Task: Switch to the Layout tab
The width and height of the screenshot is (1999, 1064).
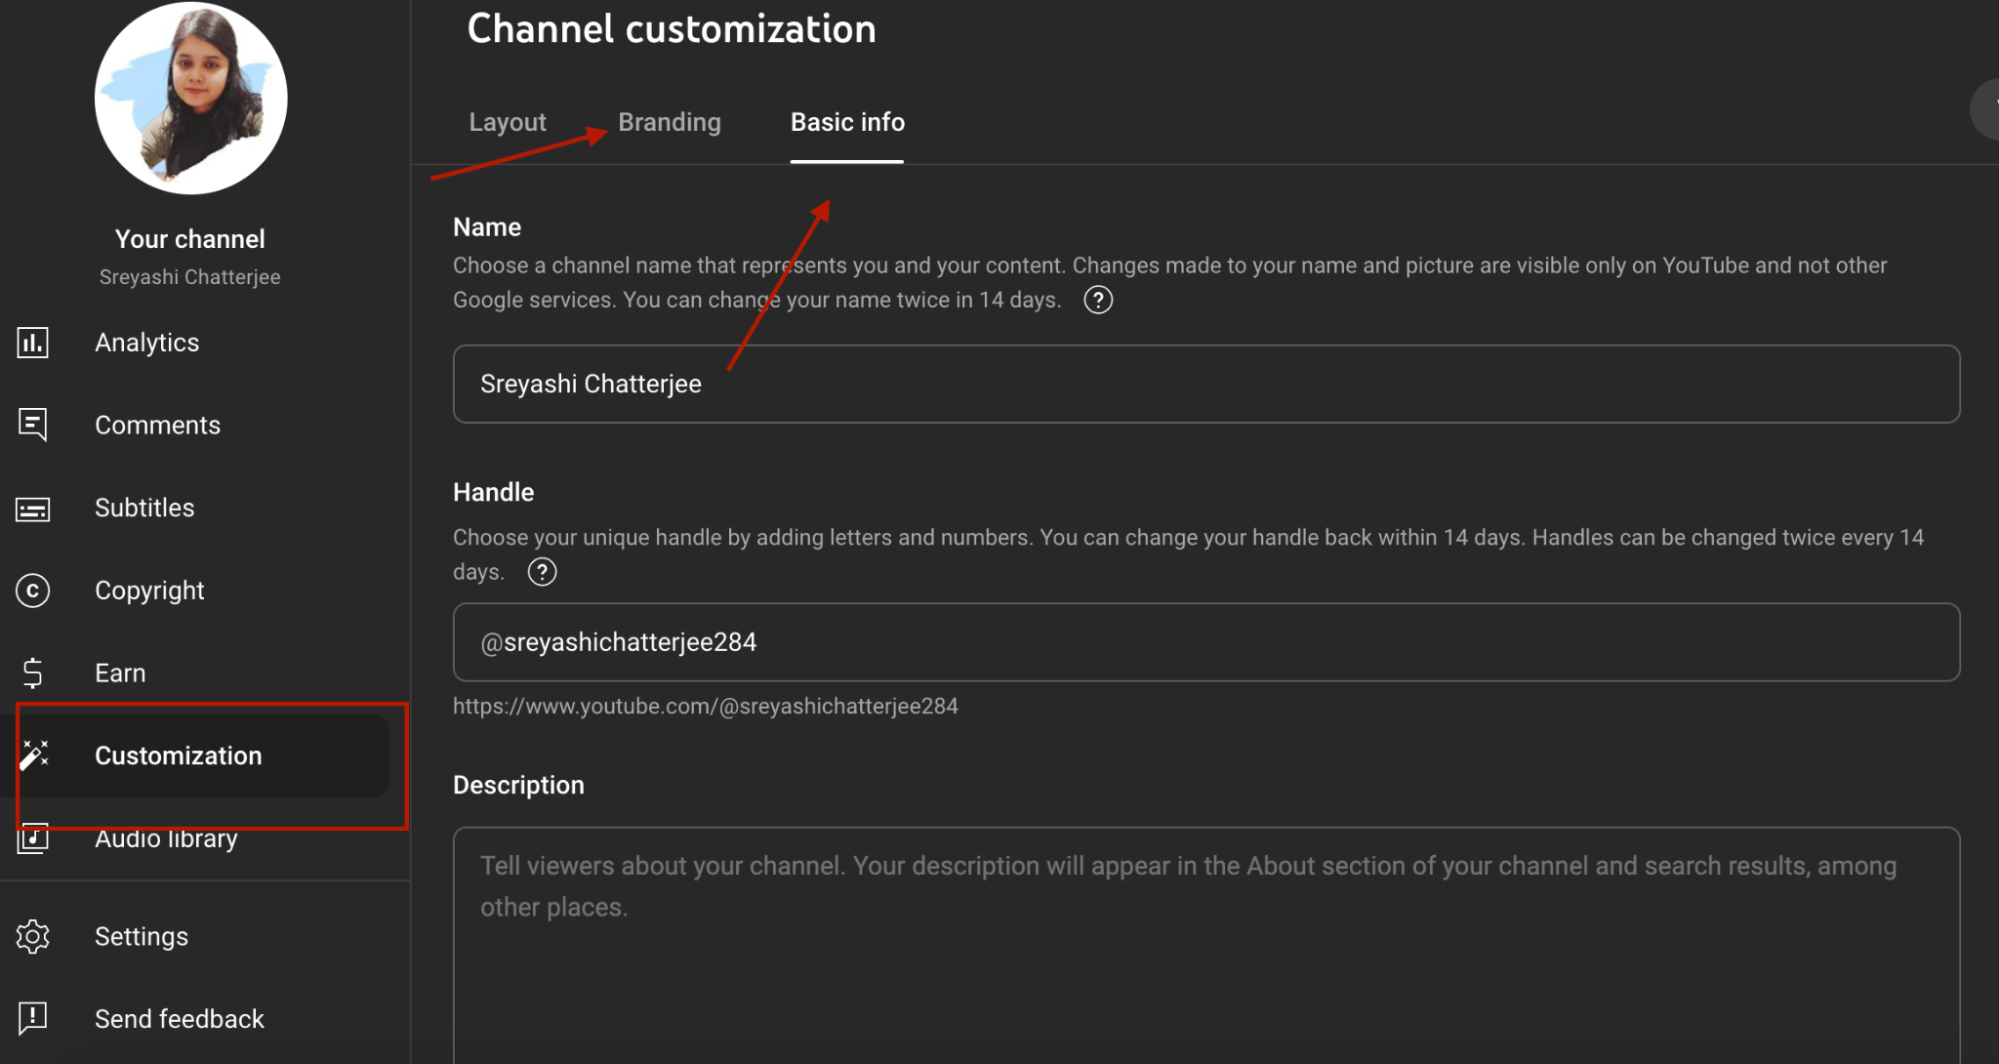Action: coord(507,122)
